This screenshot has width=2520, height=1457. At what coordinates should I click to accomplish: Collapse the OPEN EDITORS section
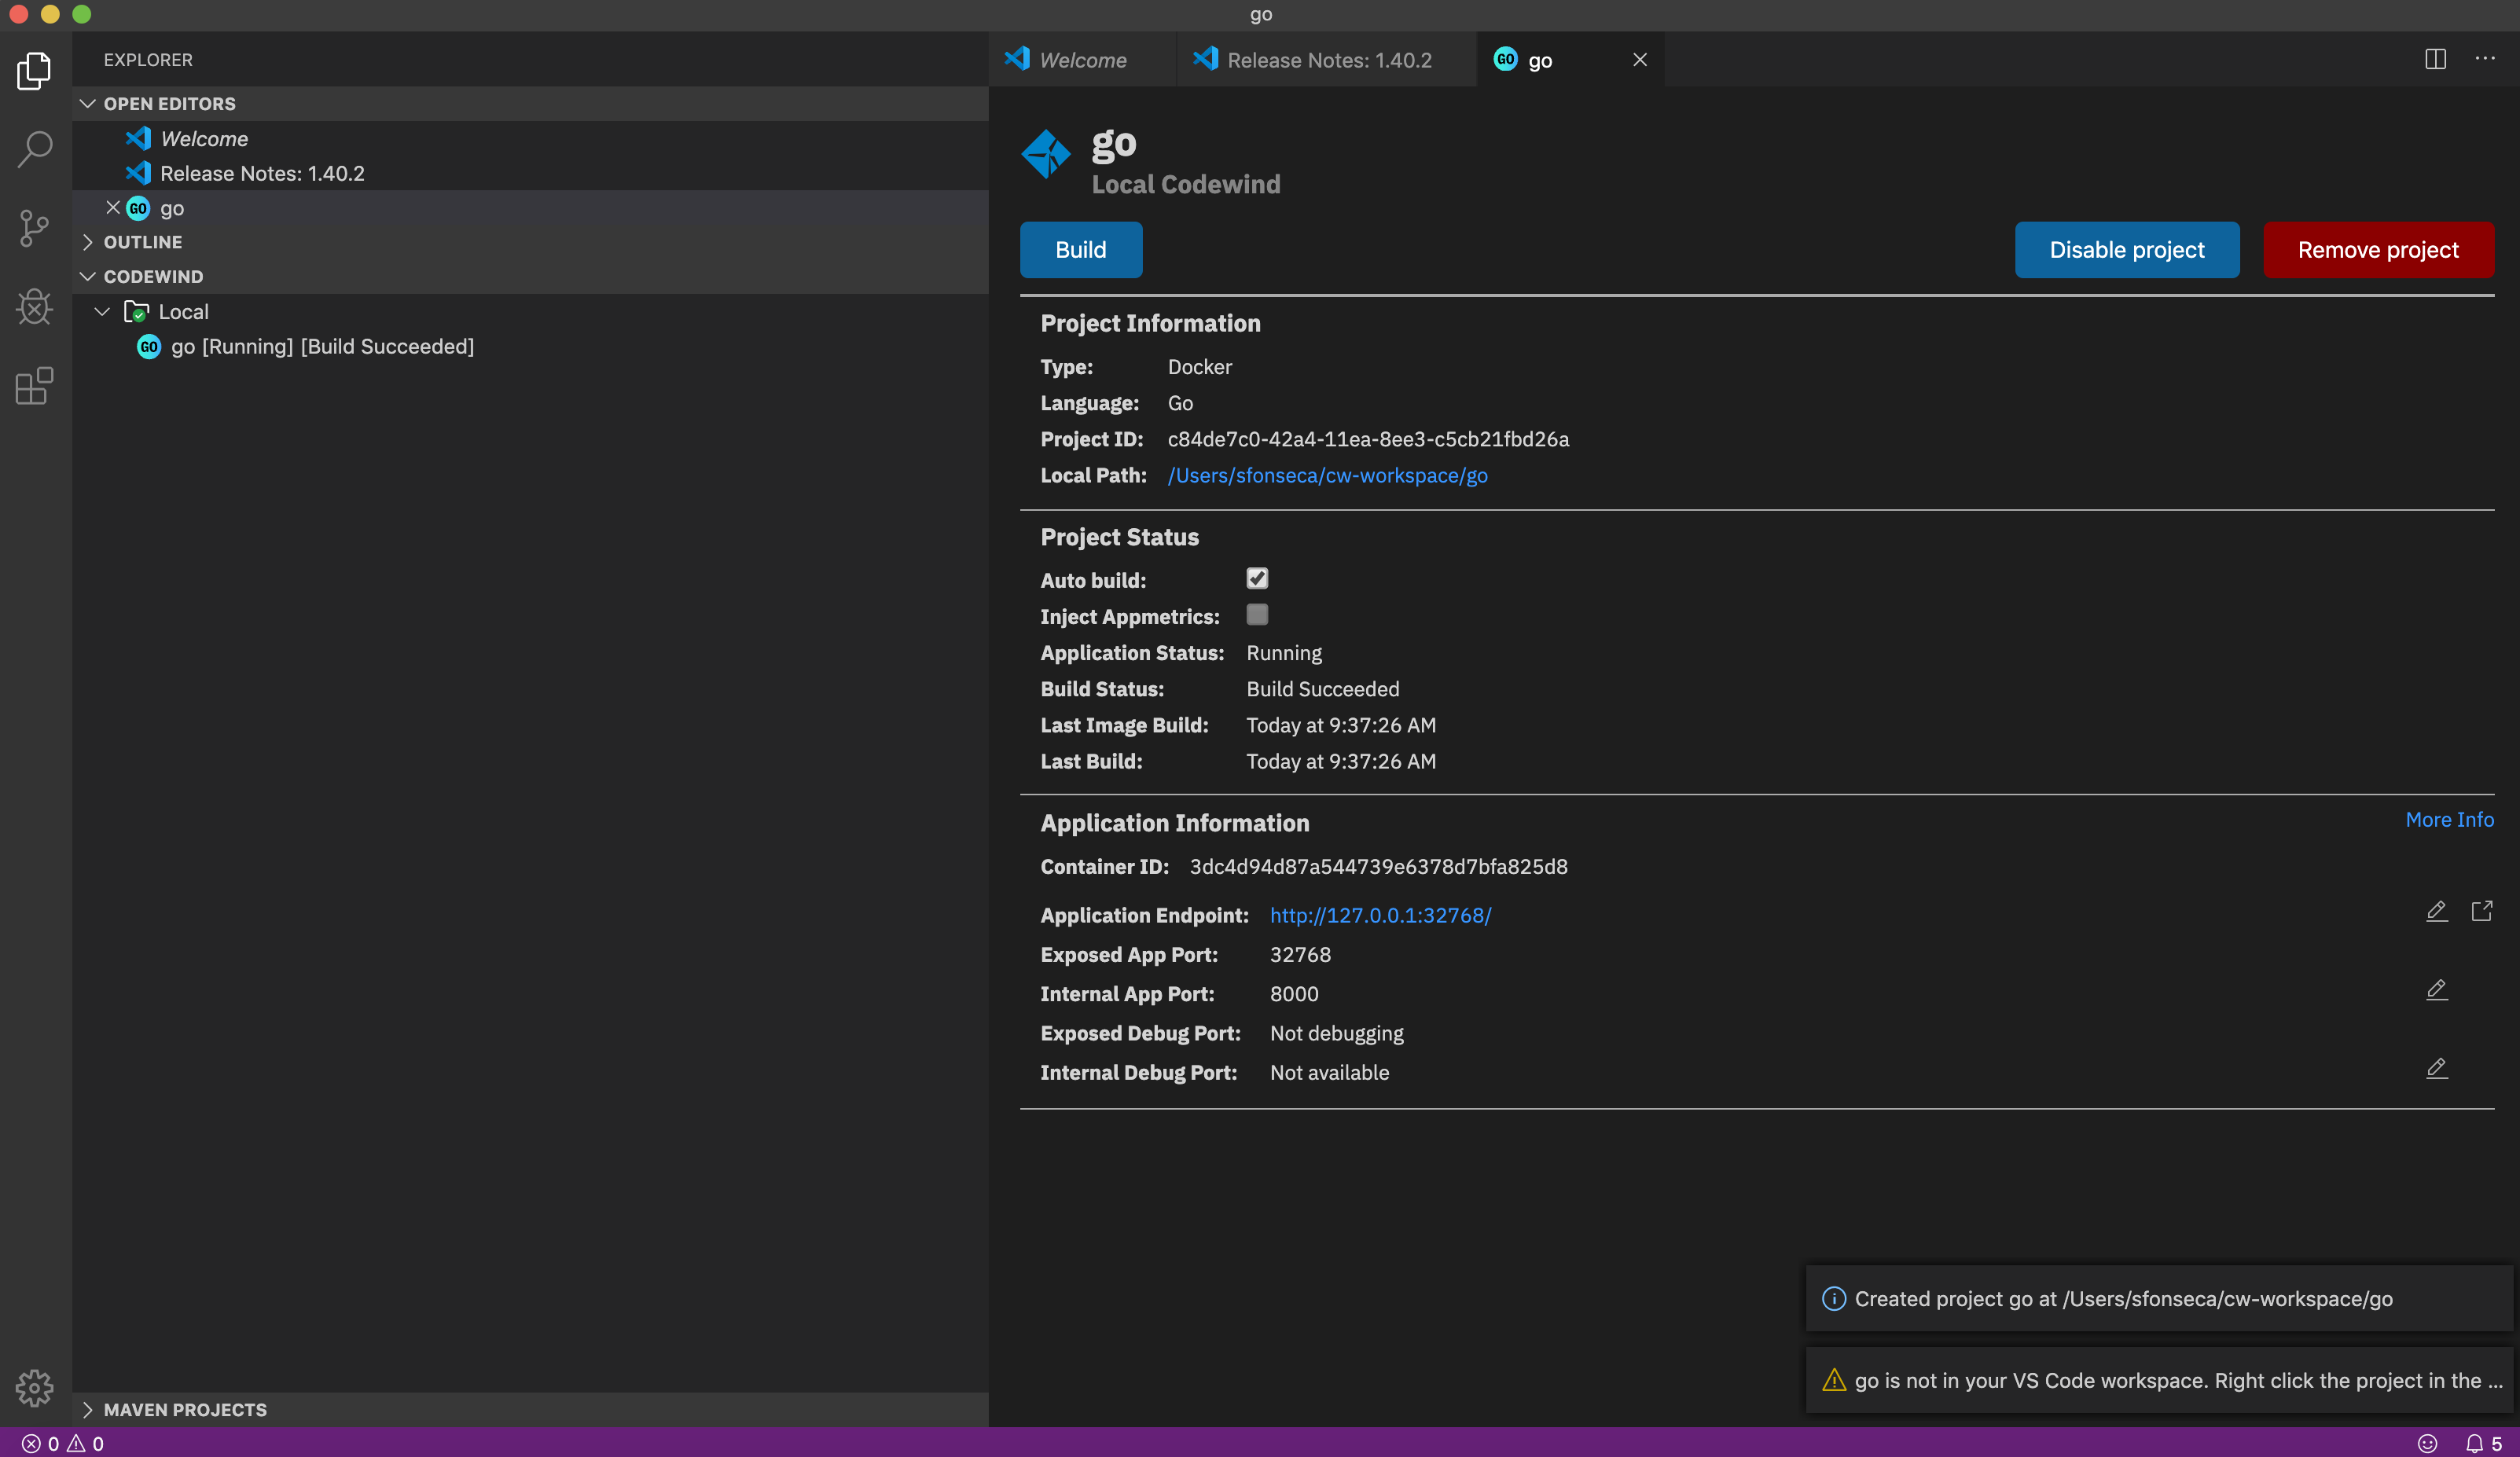(88, 103)
